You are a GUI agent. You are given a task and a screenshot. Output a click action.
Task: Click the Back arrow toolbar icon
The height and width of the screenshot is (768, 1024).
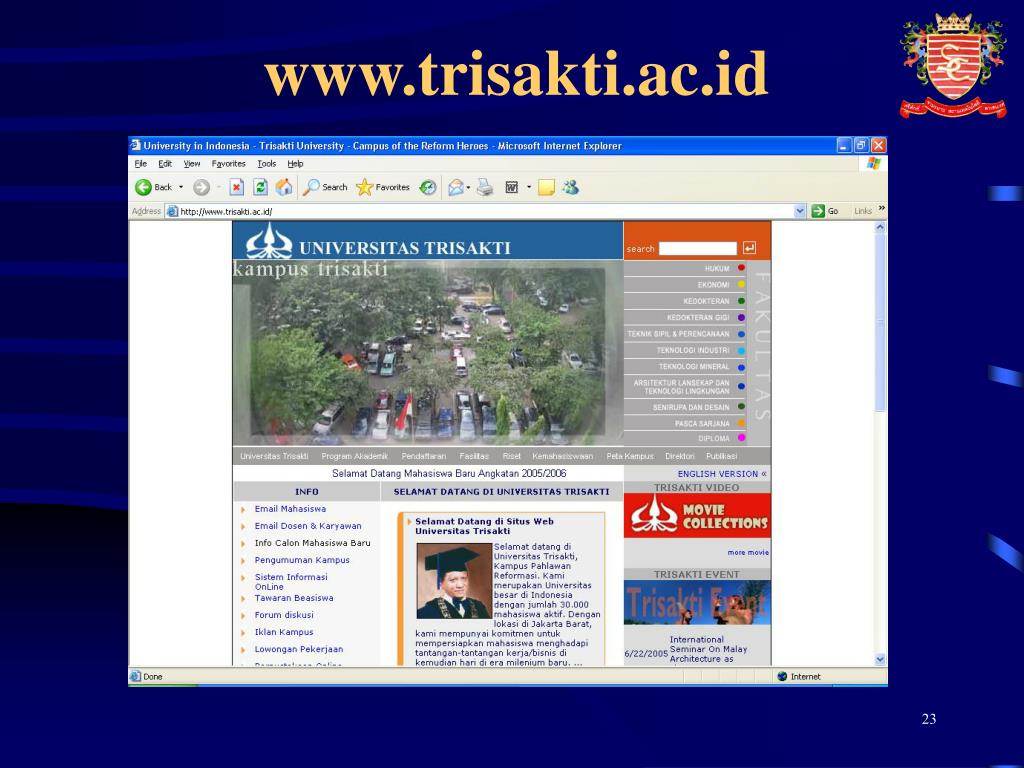(x=143, y=187)
